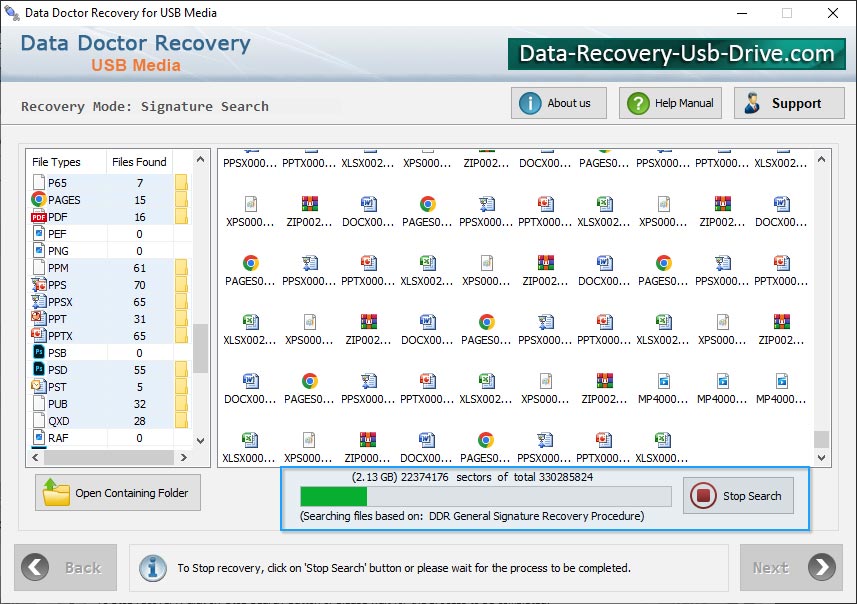Select the PPT file type icon
Screen dimensions: 857x604
pos(39,318)
